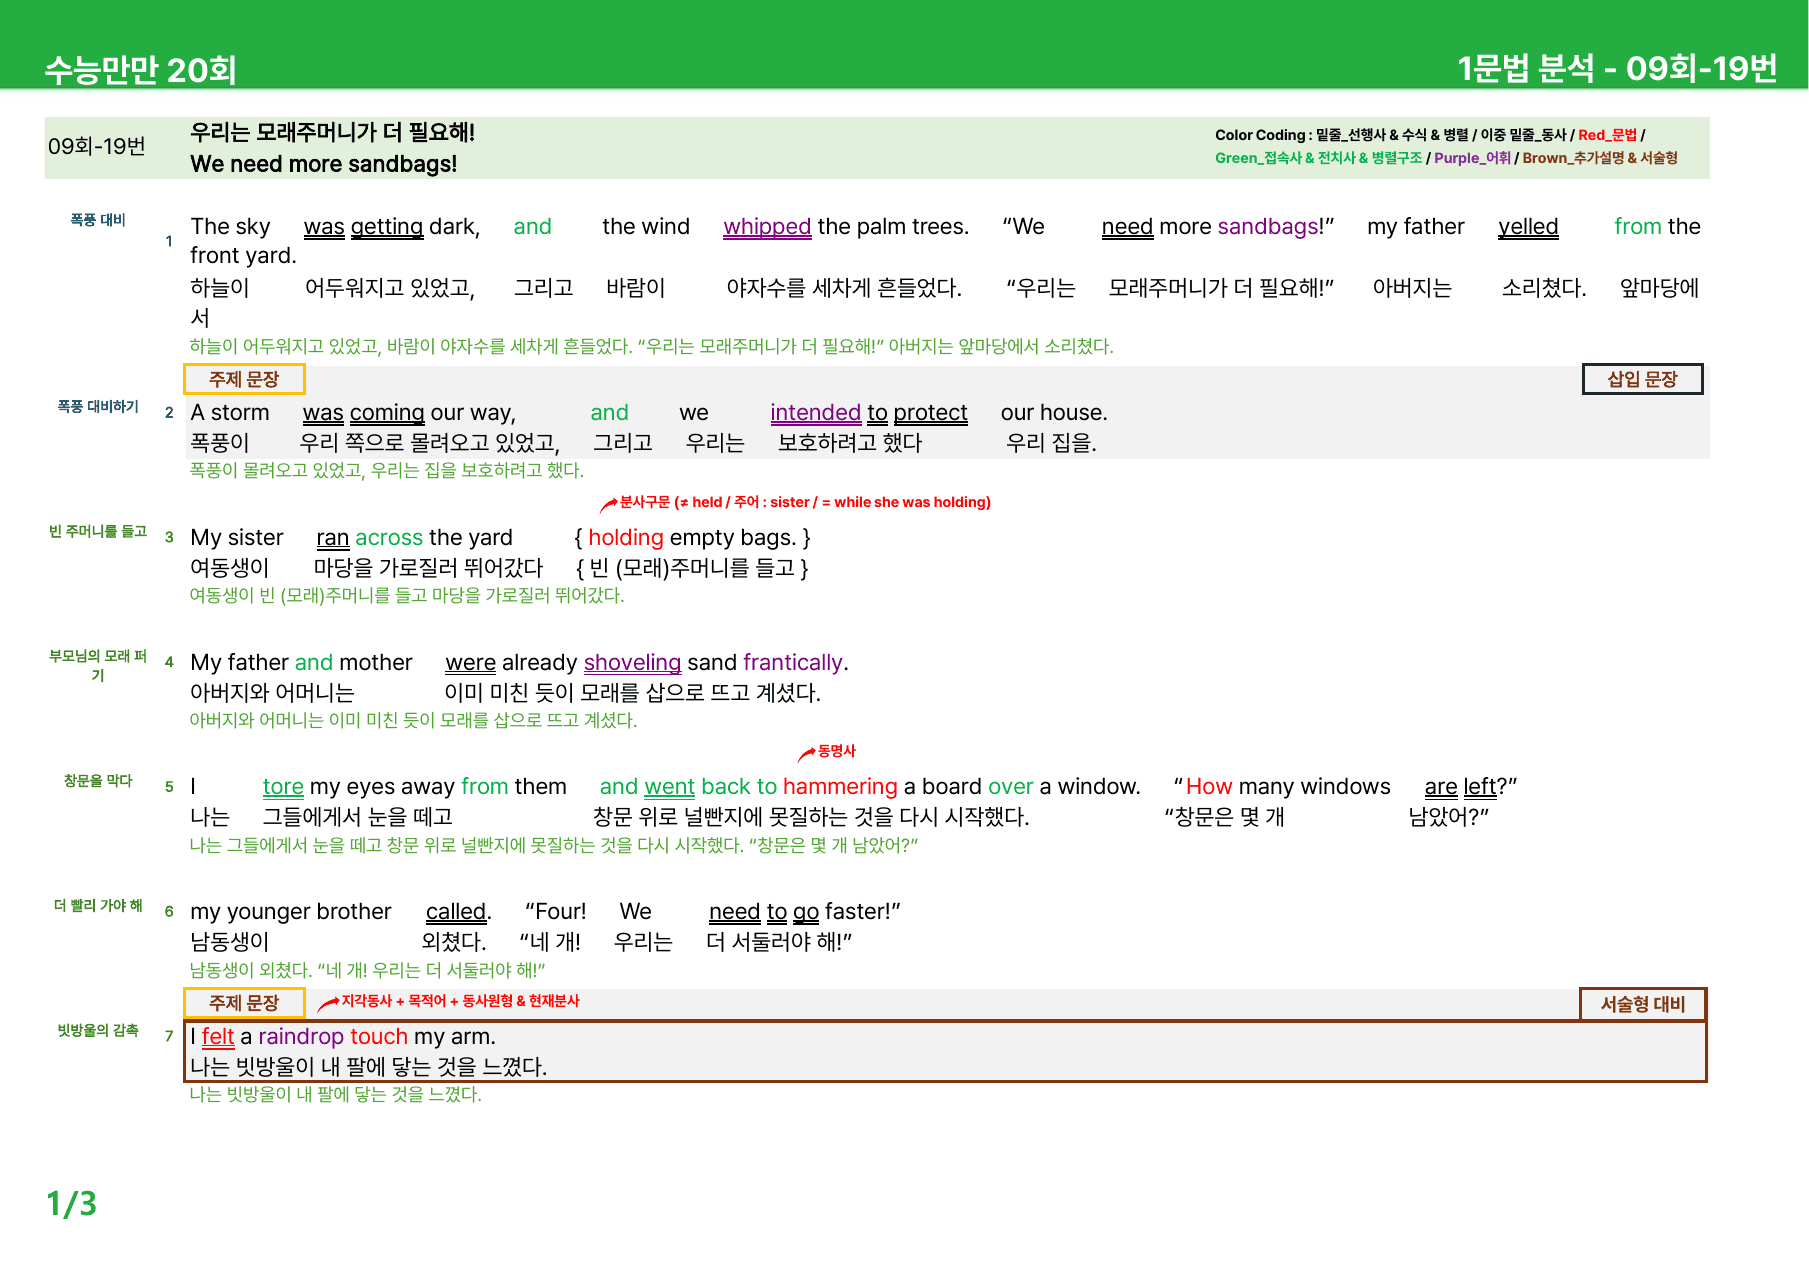
Task: Click the header text 1문법 분석 - 09회-19번
Action: pos(1616,68)
